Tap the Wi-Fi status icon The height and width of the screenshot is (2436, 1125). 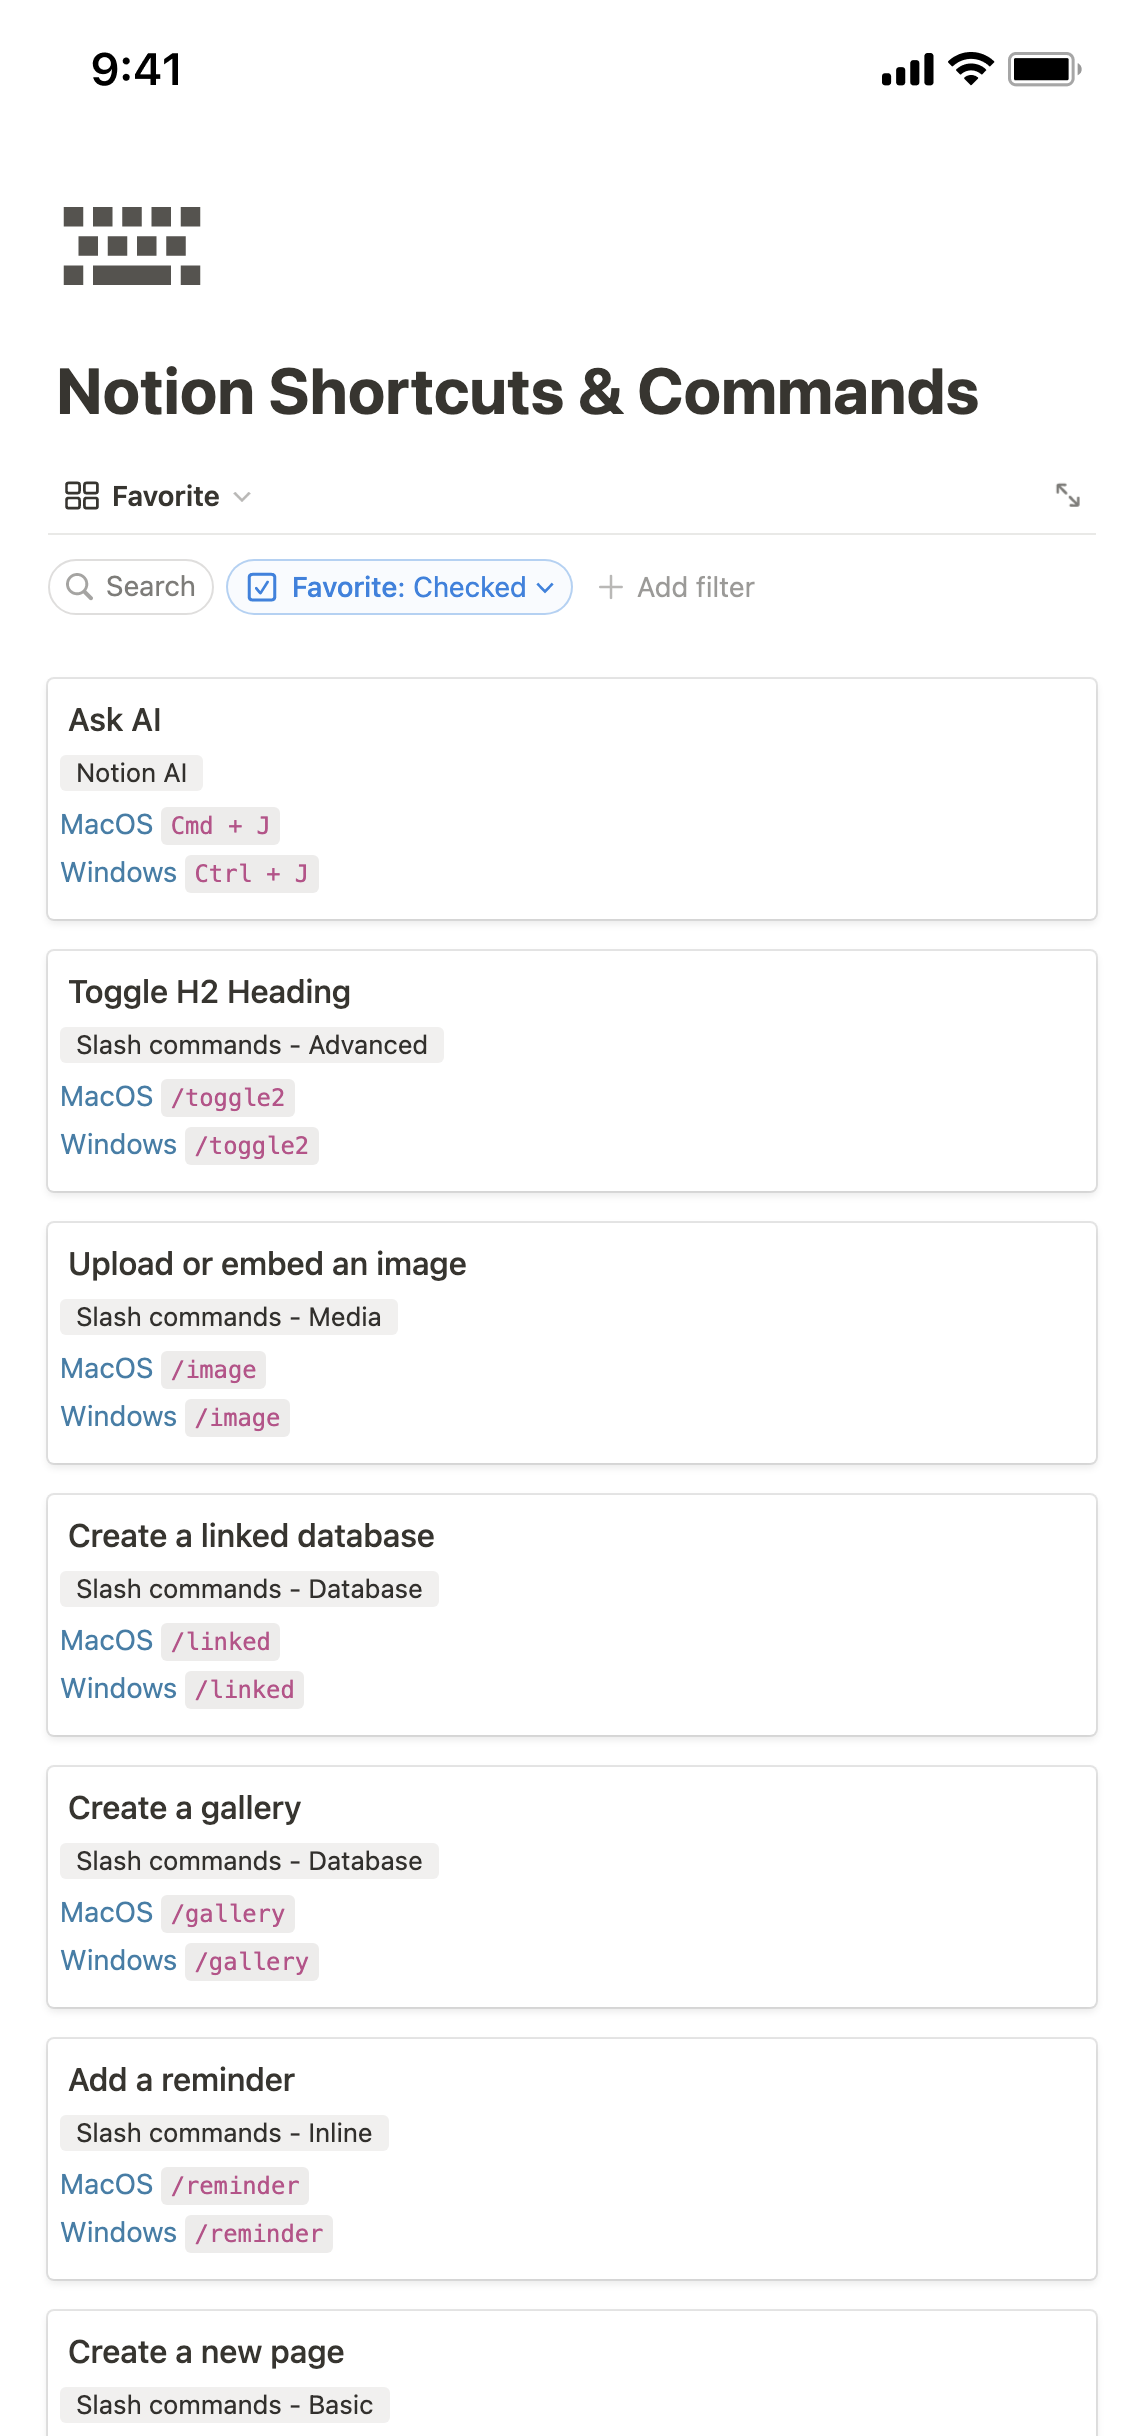[x=969, y=69]
